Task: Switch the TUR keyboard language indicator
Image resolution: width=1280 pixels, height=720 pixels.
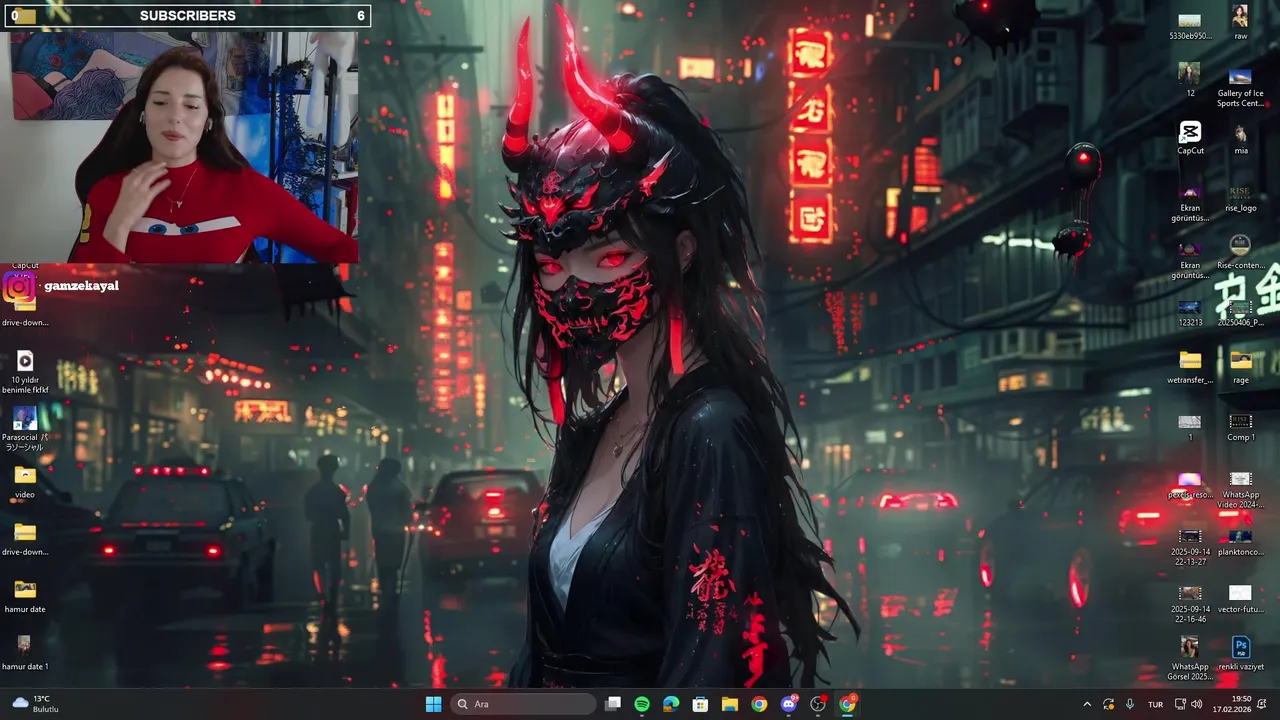Action: click(1156, 704)
